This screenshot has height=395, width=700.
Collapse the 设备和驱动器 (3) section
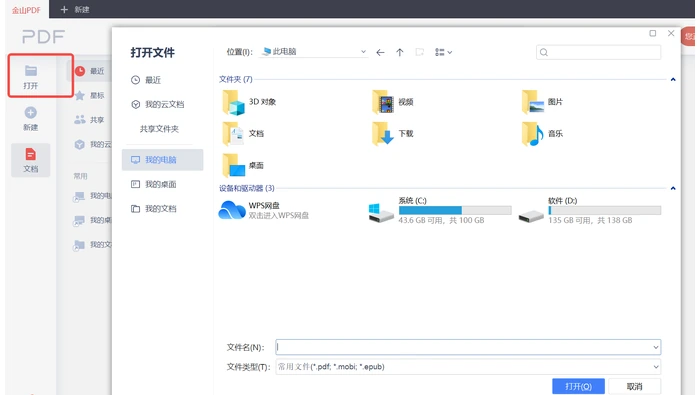point(673,188)
